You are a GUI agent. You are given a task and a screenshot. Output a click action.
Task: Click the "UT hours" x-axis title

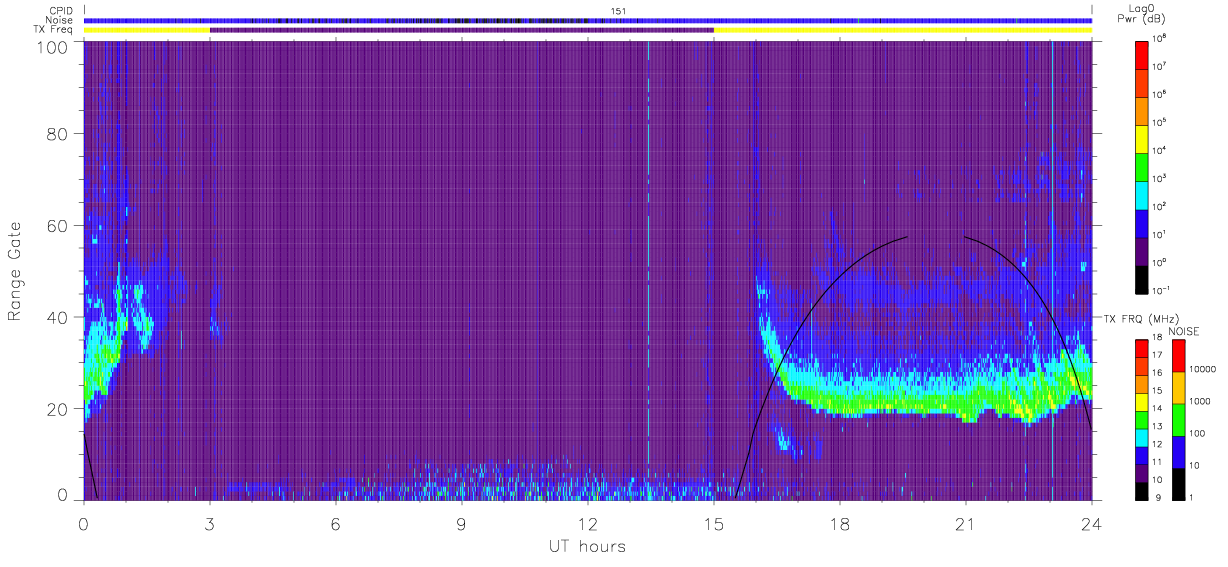tap(586, 546)
